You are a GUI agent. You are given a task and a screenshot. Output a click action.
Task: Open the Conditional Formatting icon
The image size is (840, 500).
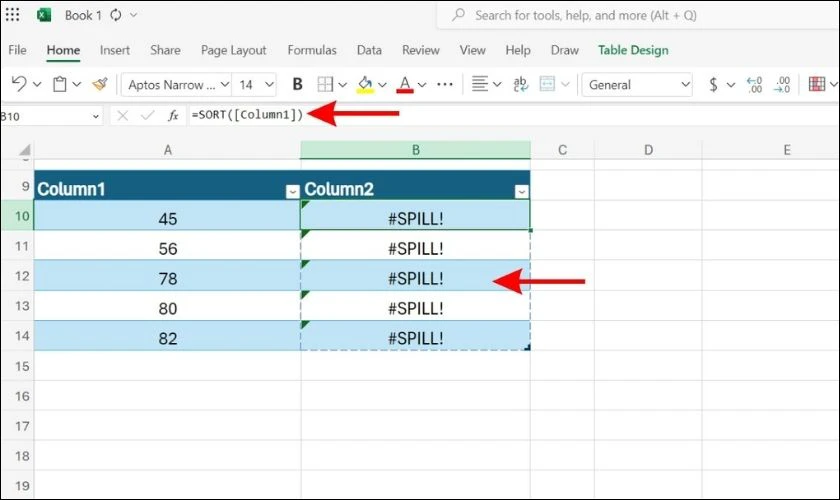[x=816, y=84]
